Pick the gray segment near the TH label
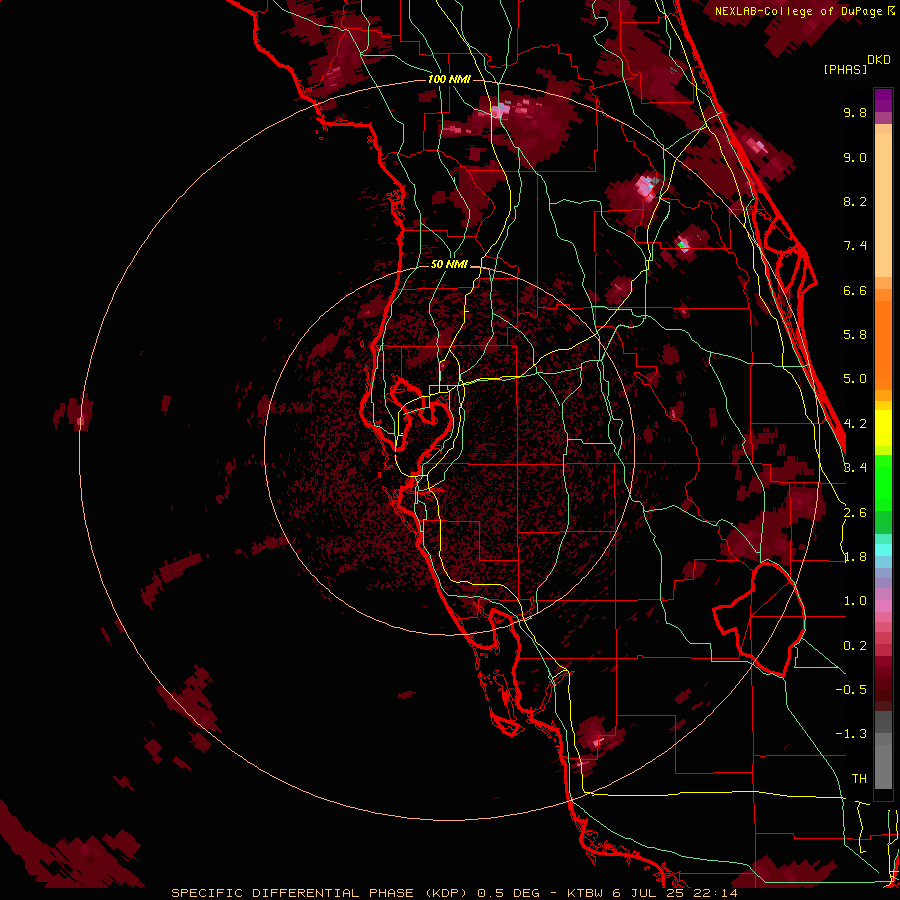Screen dimensions: 900x900 883,766
